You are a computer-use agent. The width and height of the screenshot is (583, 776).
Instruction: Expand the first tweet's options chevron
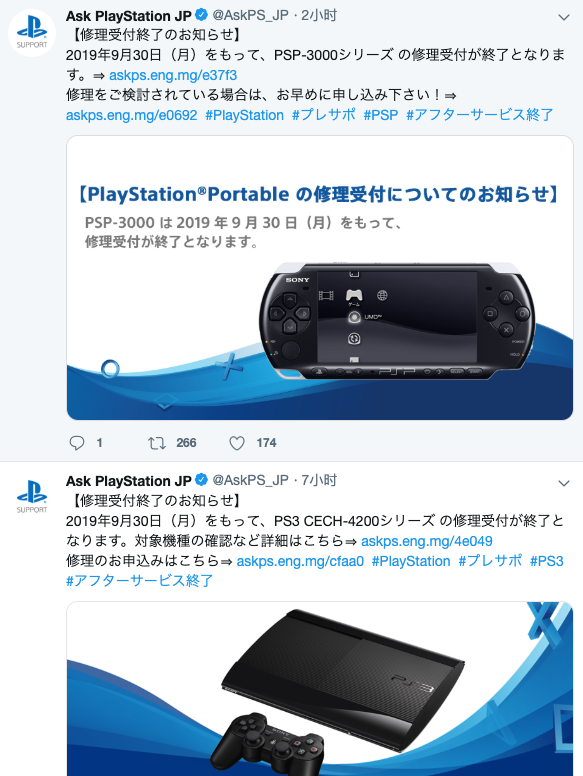click(x=564, y=17)
